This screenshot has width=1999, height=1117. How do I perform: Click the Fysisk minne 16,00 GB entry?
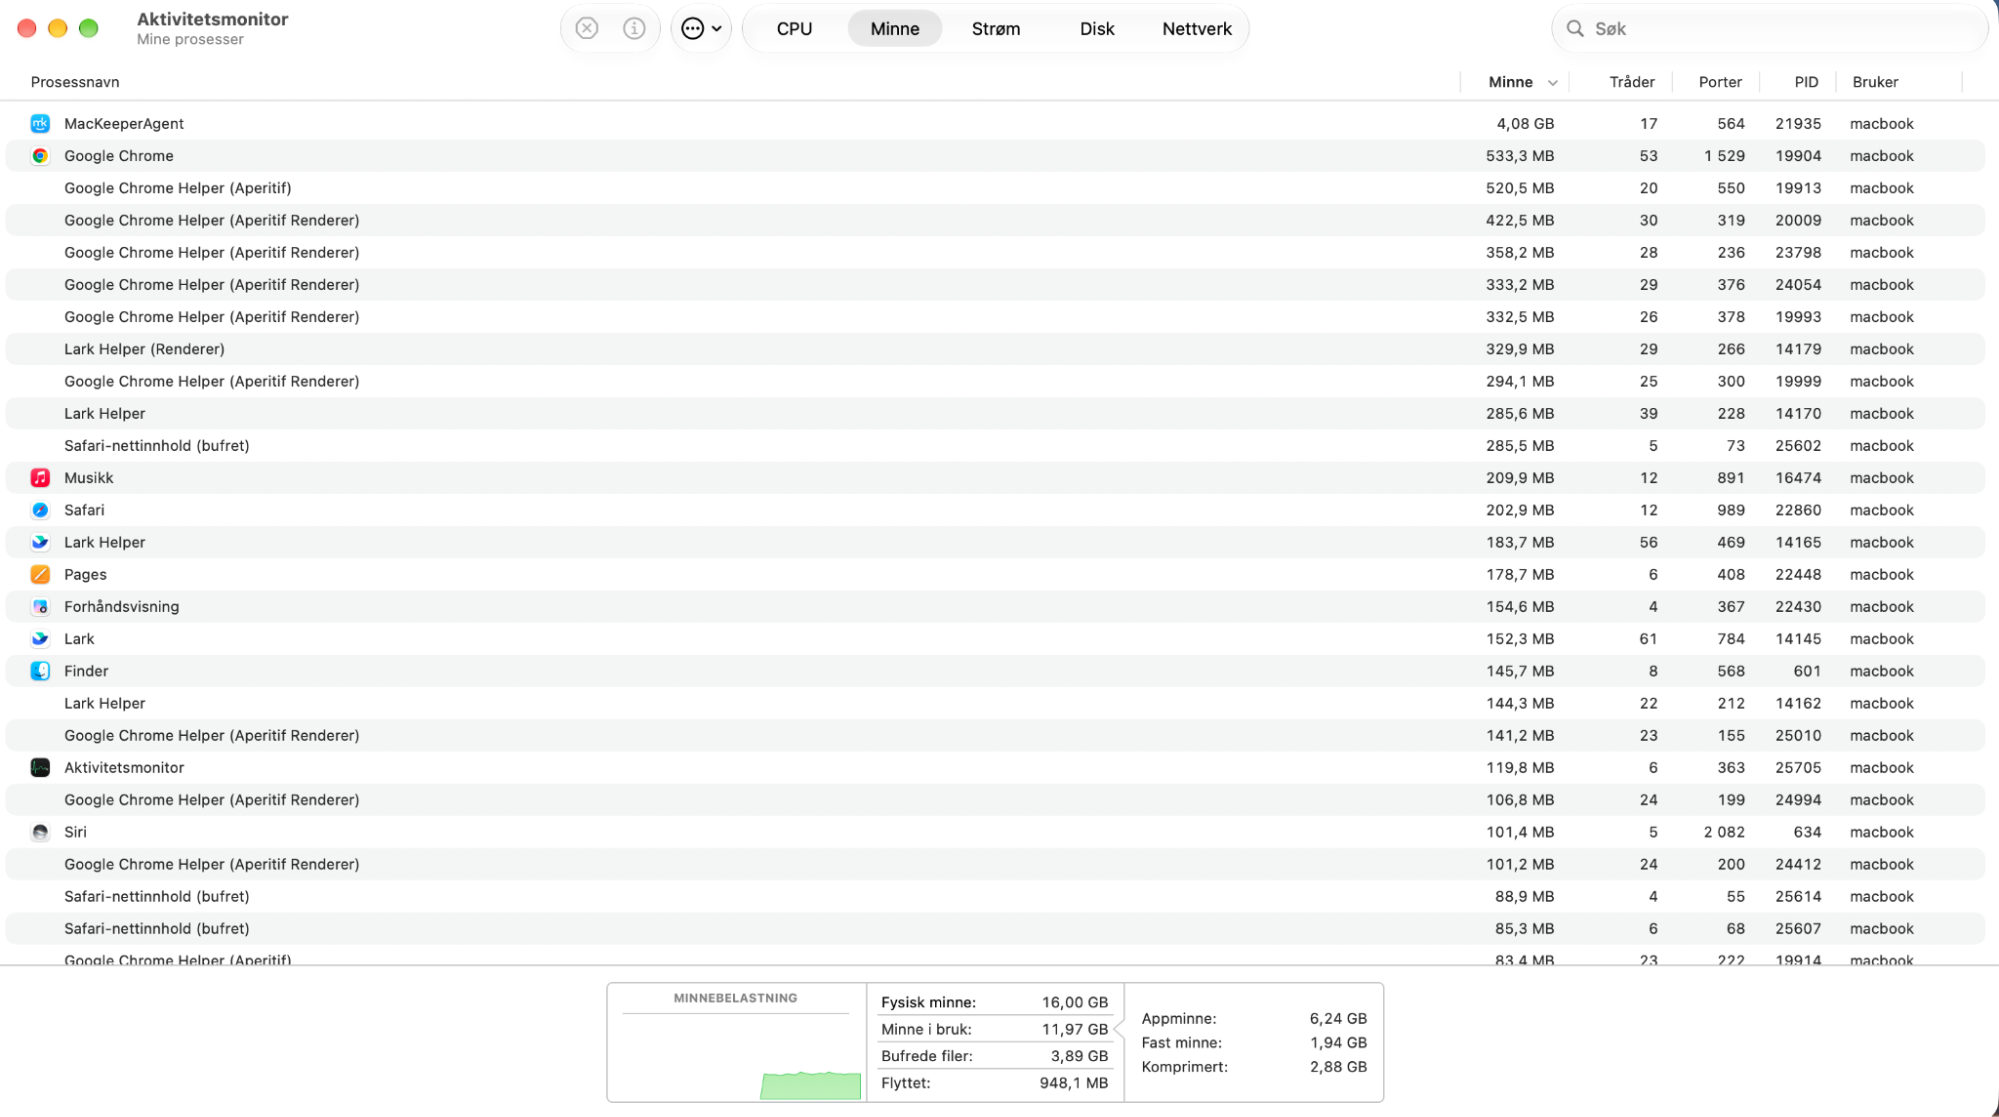pyautogui.click(x=994, y=1002)
